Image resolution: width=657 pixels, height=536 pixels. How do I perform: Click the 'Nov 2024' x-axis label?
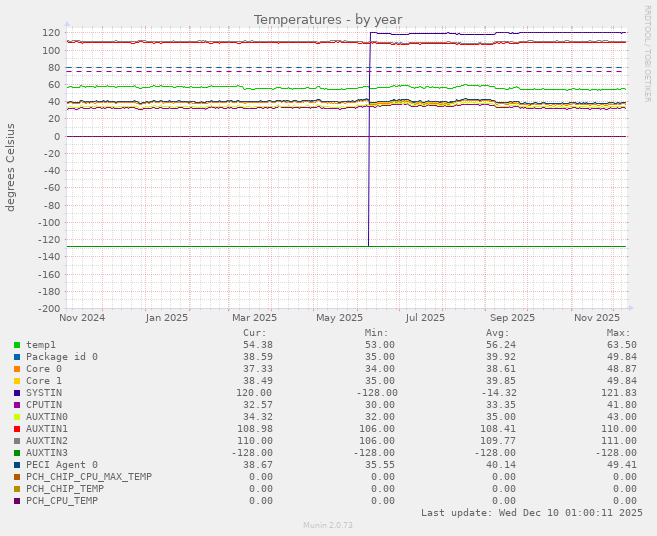[x=82, y=318]
